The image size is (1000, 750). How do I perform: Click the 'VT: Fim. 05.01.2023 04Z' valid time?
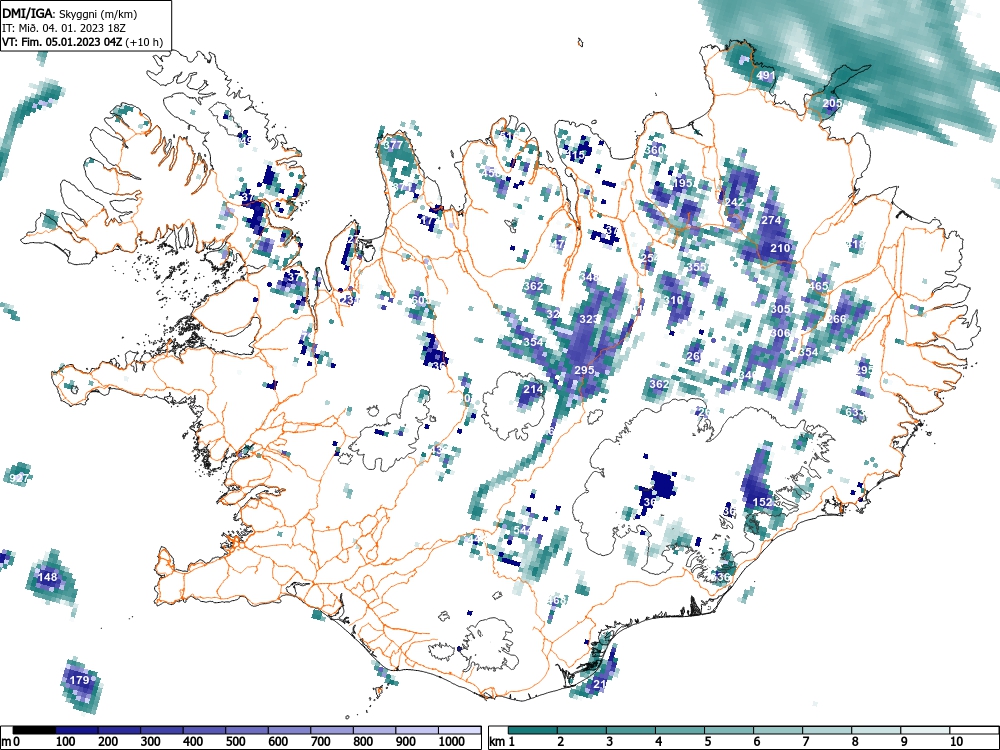pos(62,42)
